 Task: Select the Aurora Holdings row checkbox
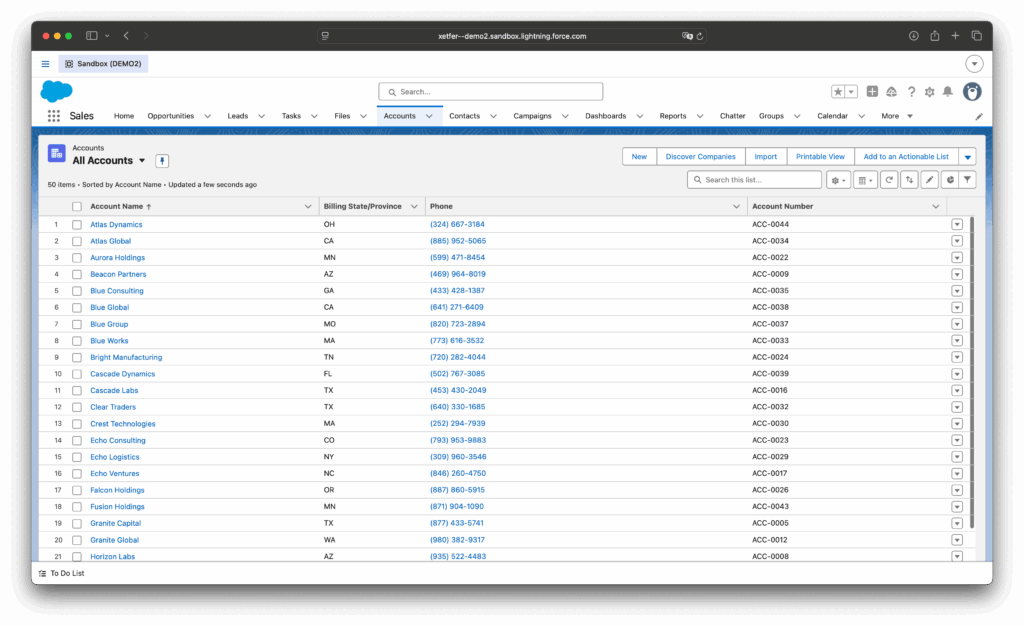77,258
